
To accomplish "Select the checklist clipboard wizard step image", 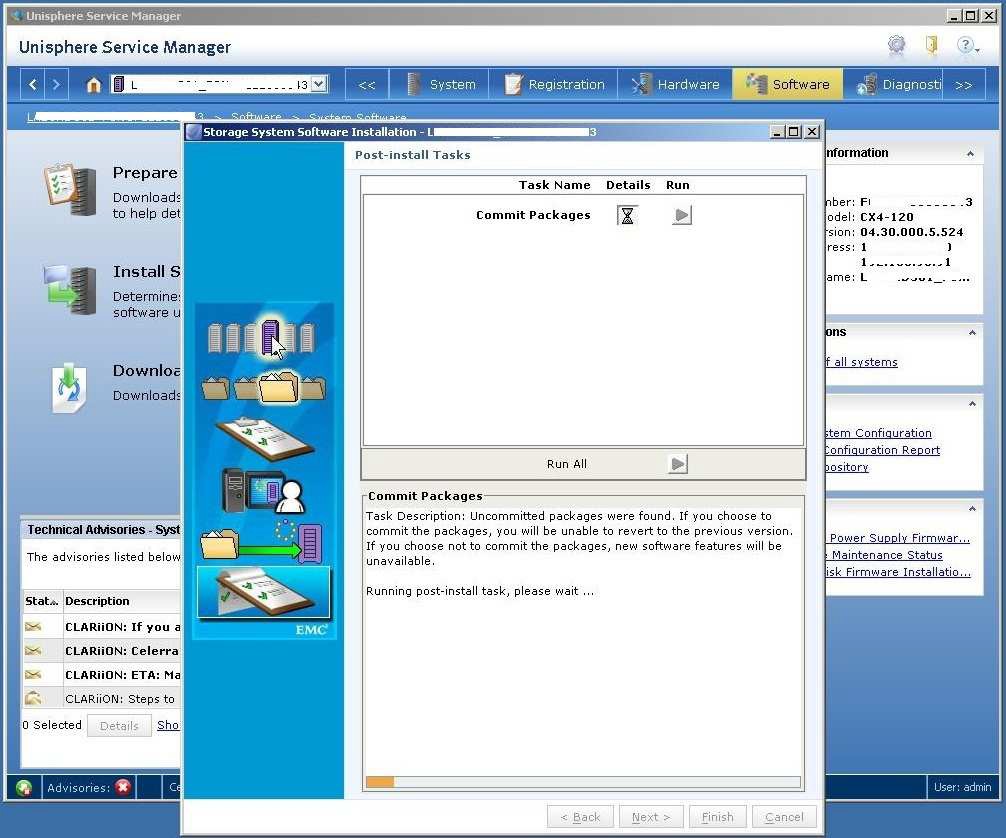I will pos(265,439).
